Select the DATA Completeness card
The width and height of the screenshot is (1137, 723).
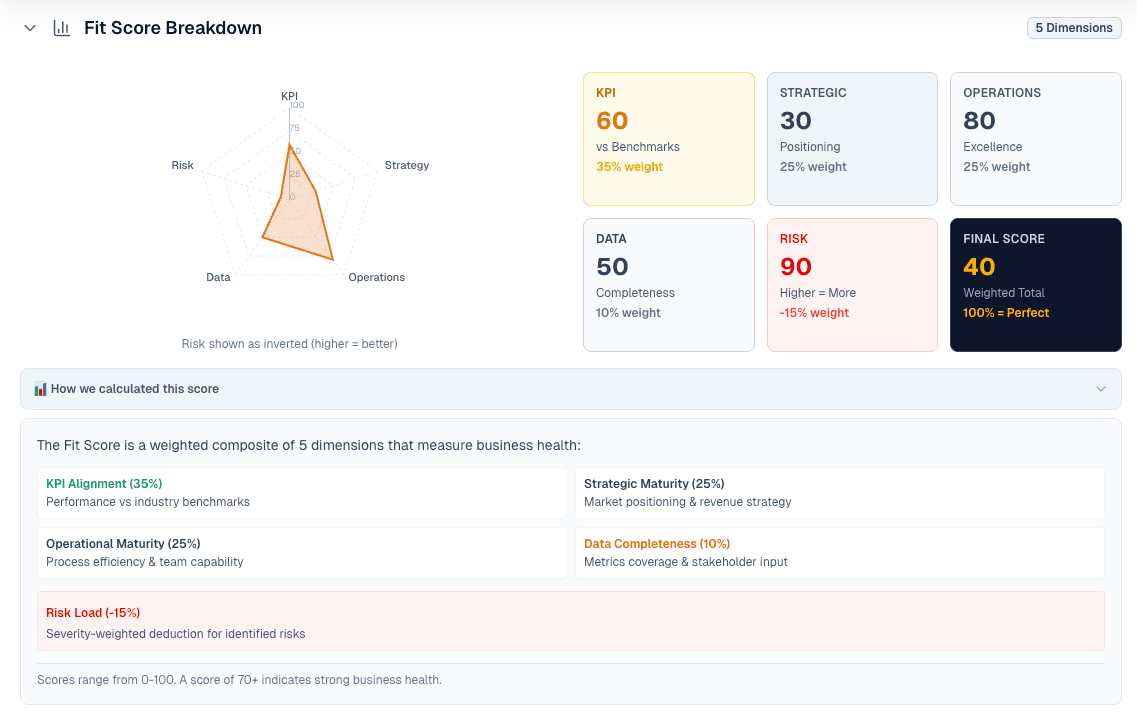668,284
